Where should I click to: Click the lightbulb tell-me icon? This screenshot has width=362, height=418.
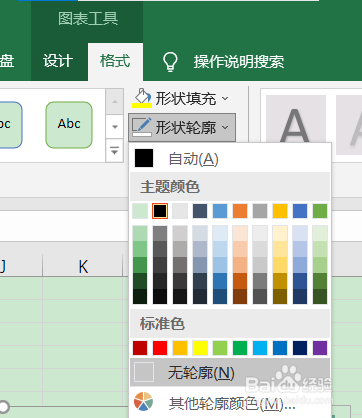pos(170,62)
